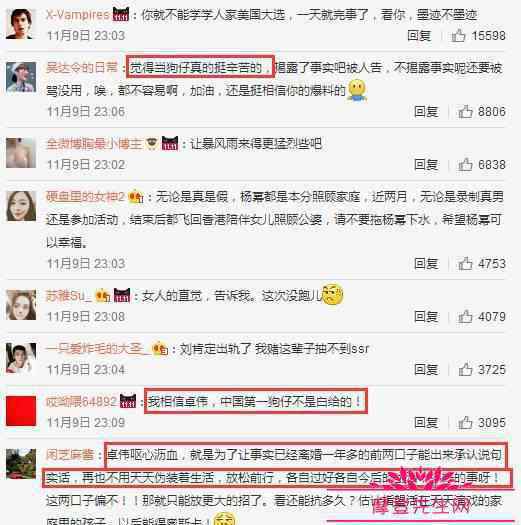Click the solid red square avatar
The image size is (521, 525).
coord(21,411)
